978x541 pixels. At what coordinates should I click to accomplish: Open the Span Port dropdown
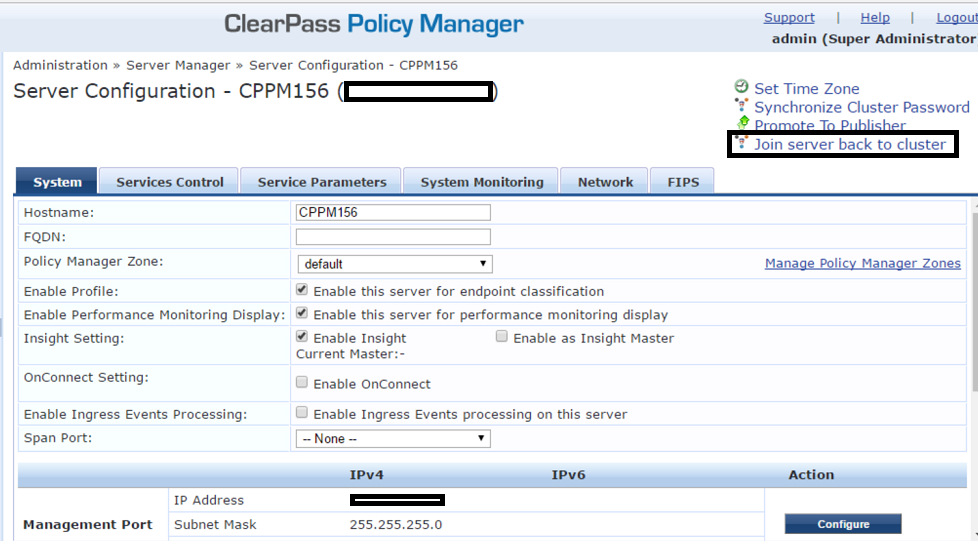pos(393,439)
